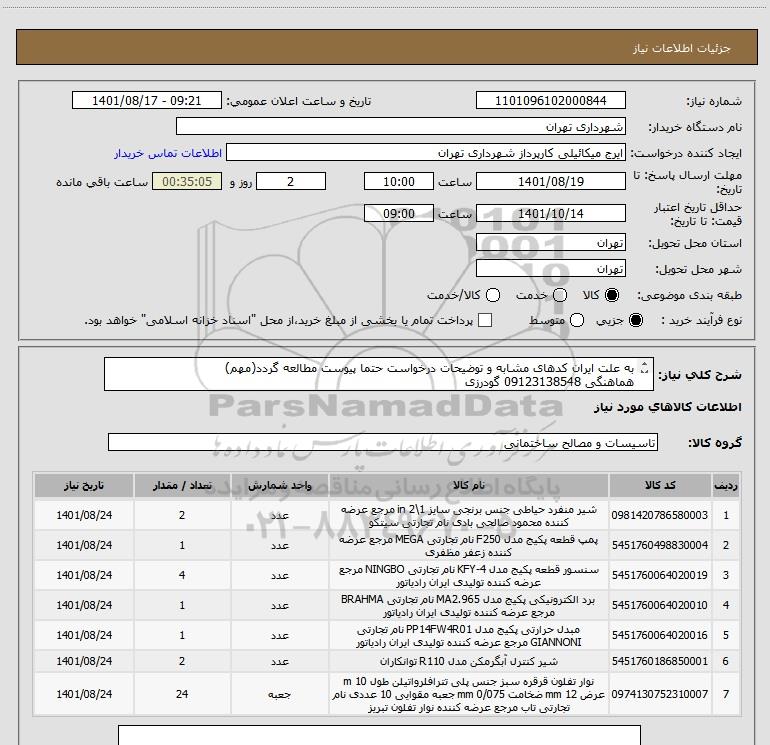Click the نام دستگاه خریدار field
The width and height of the screenshot is (770, 745).
pos(401,126)
